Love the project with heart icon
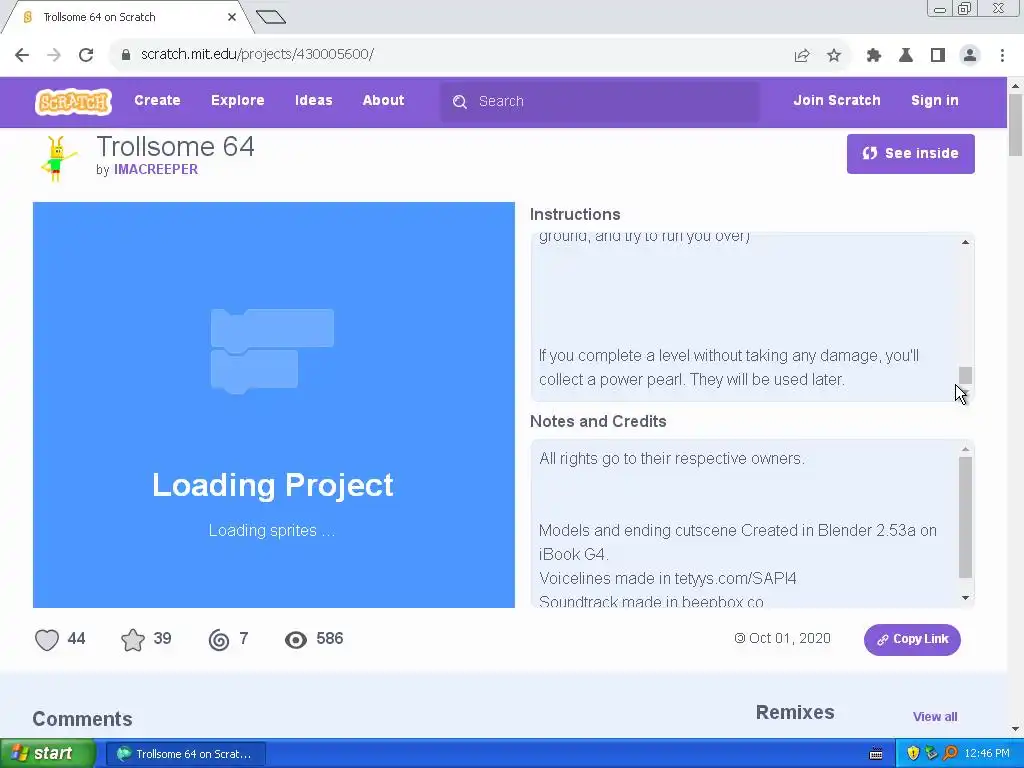 coord(47,640)
